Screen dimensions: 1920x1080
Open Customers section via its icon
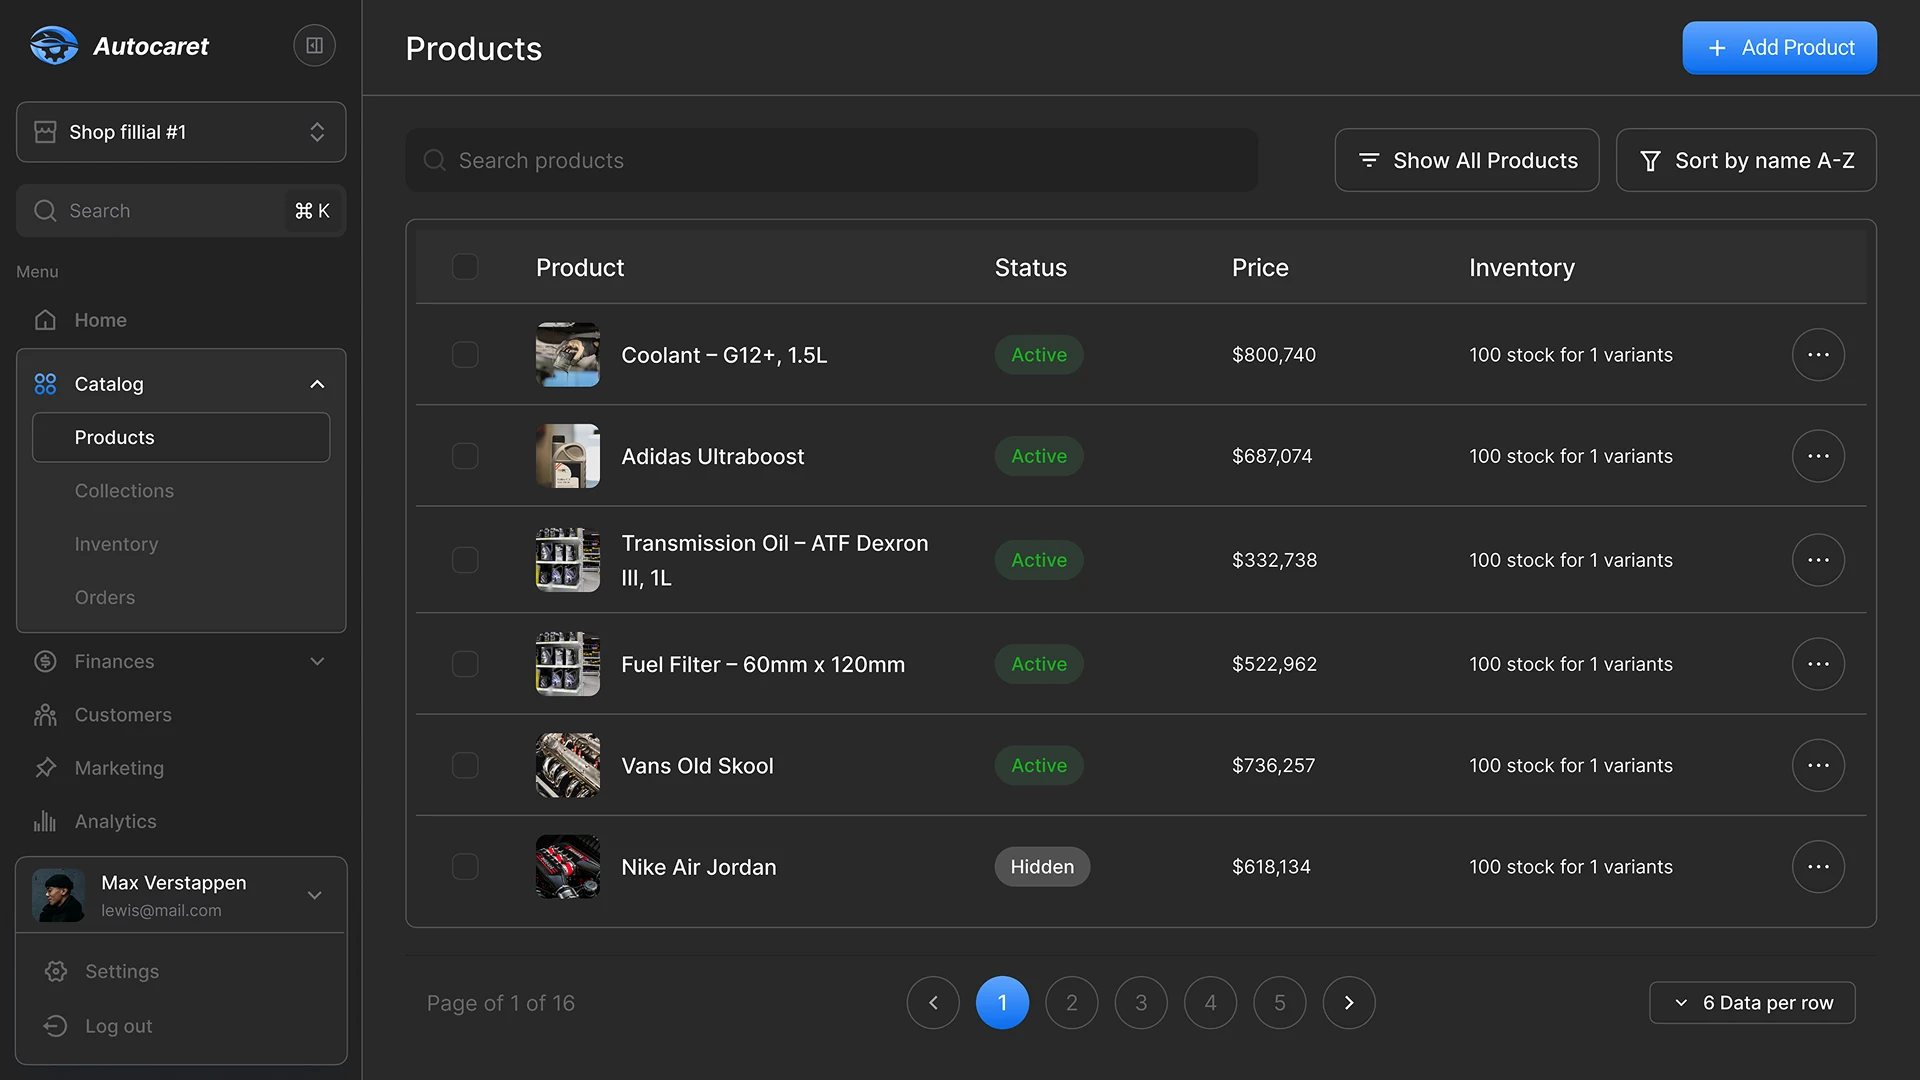pyautogui.click(x=46, y=714)
